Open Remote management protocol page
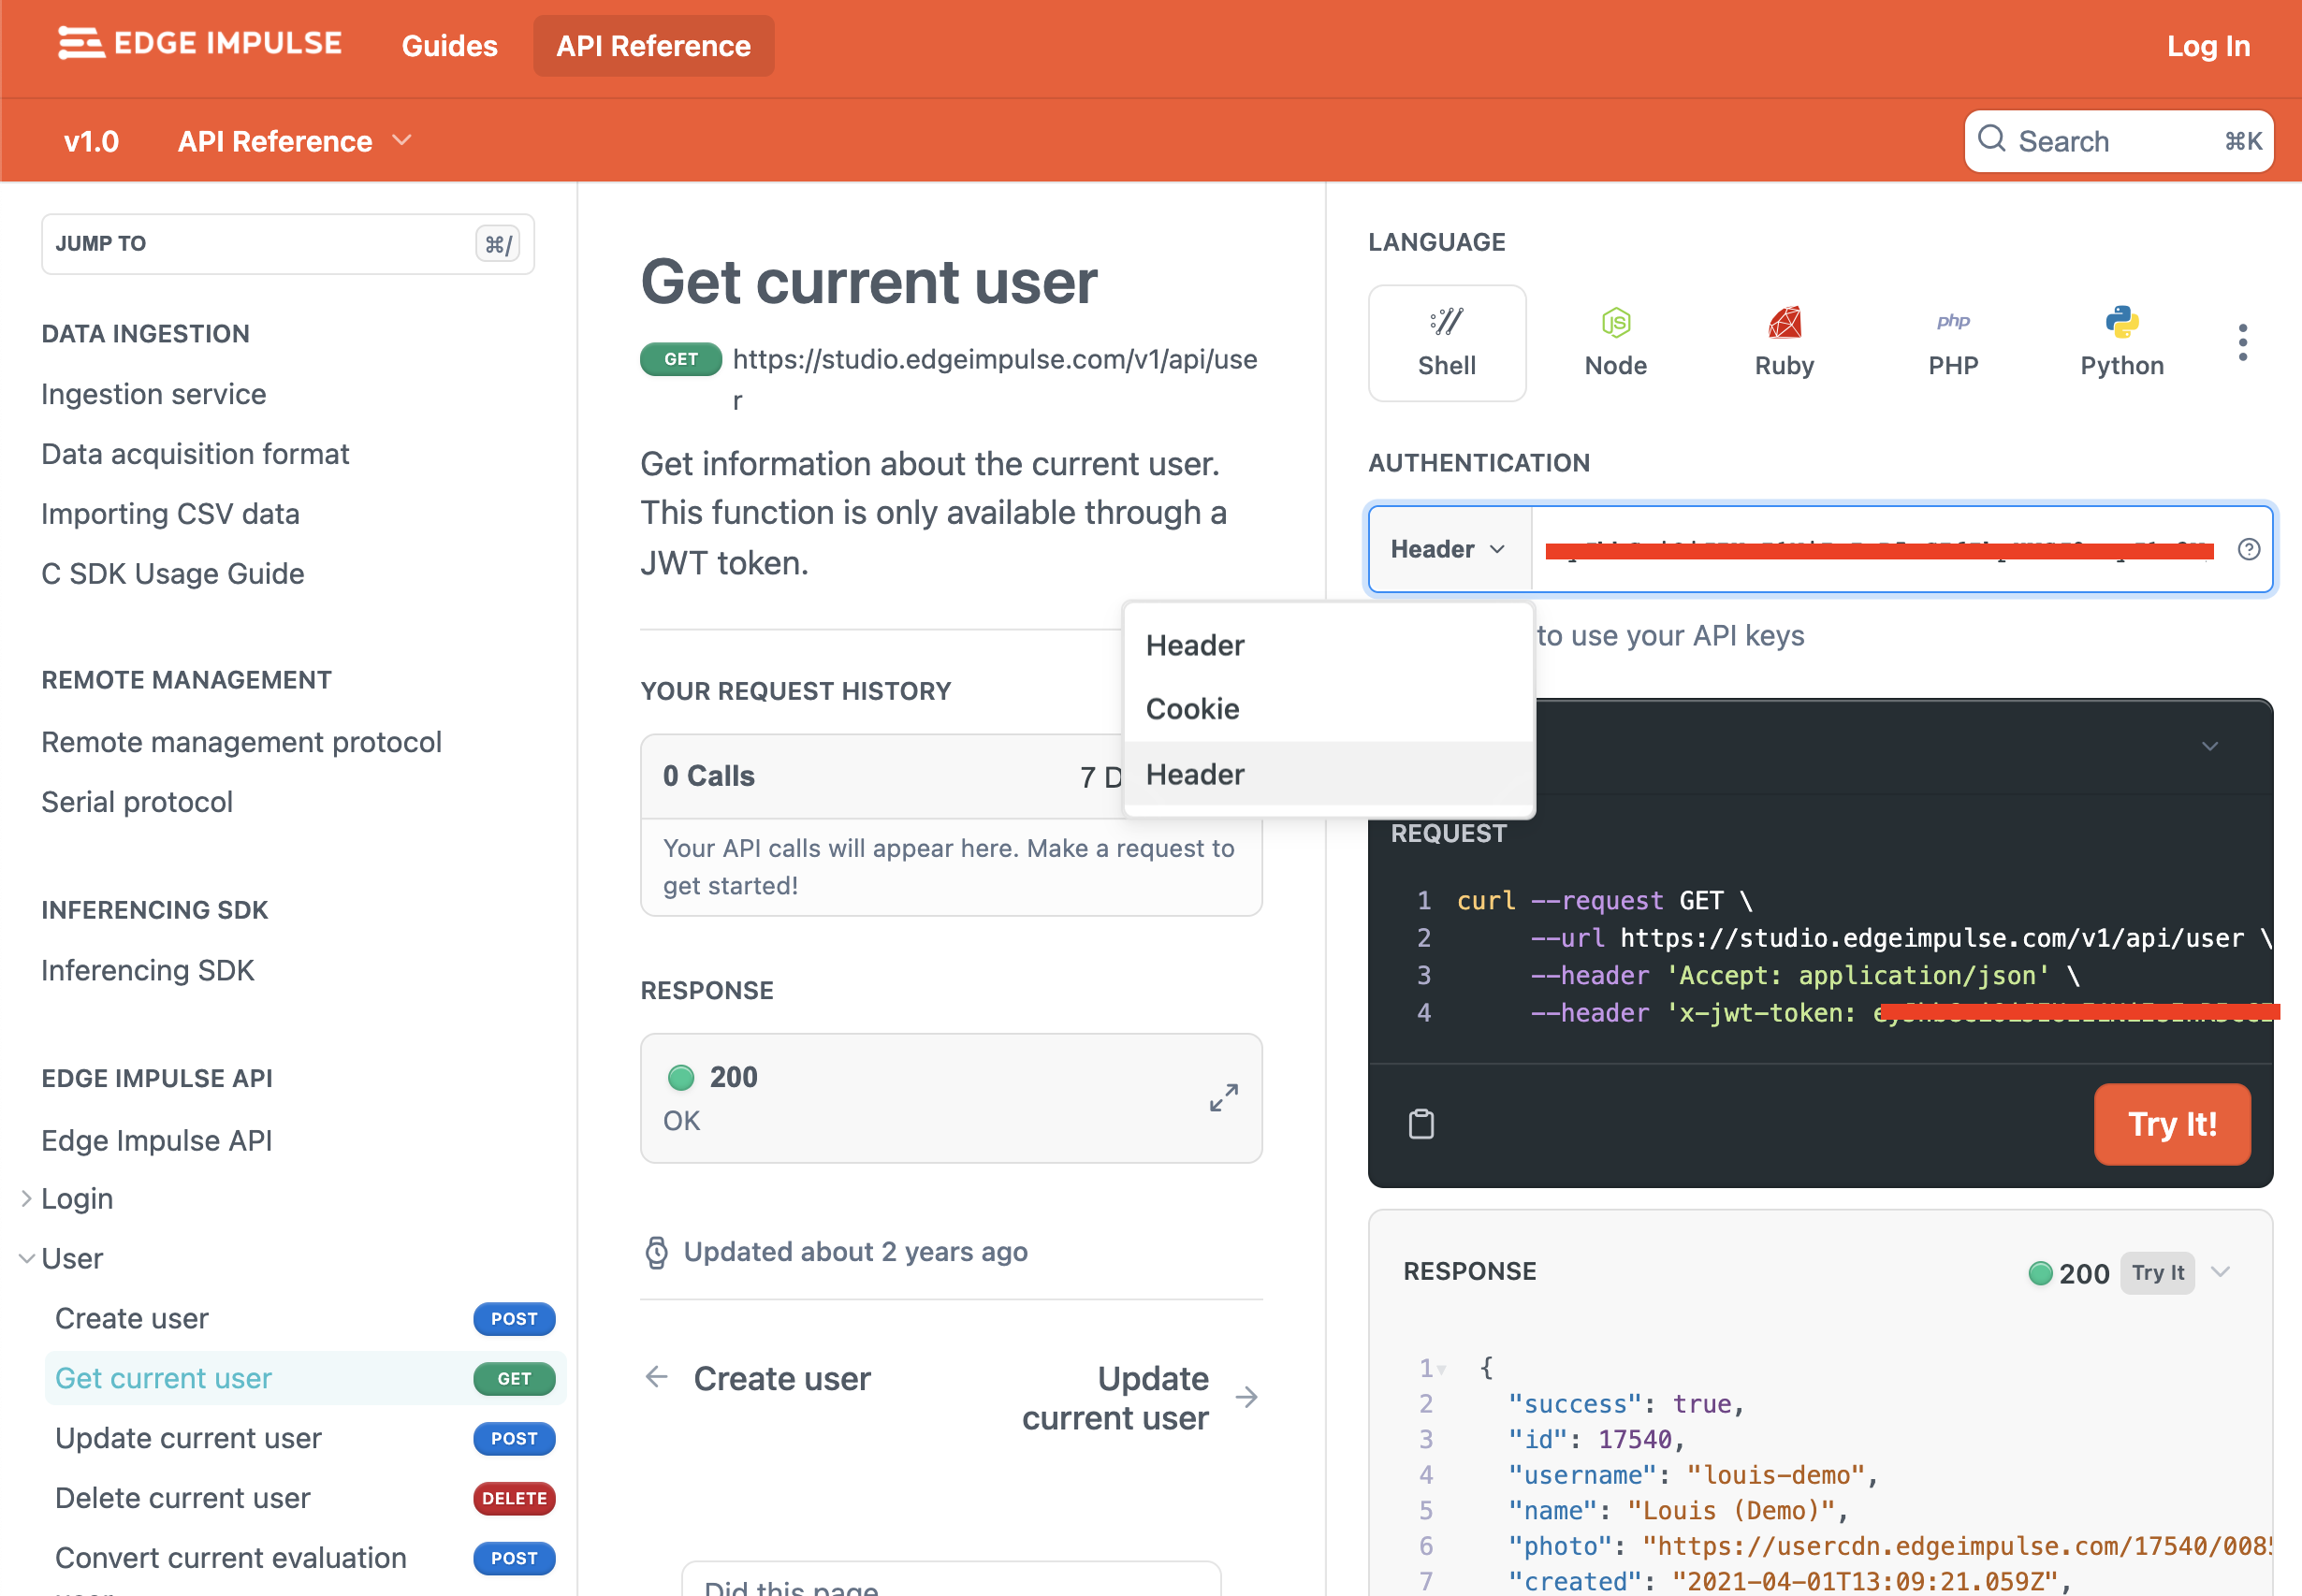Image resolution: width=2302 pixels, height=1596 pixels. [x=241, y=742]
